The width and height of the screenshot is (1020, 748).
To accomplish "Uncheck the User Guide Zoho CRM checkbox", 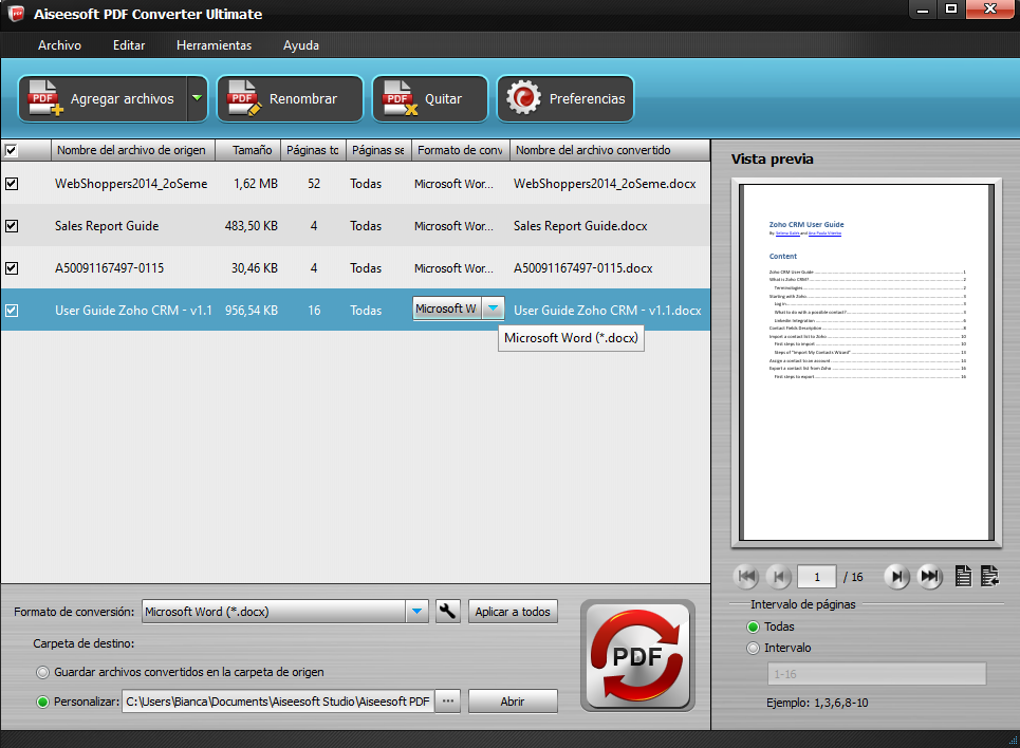I will click(12, 310).
